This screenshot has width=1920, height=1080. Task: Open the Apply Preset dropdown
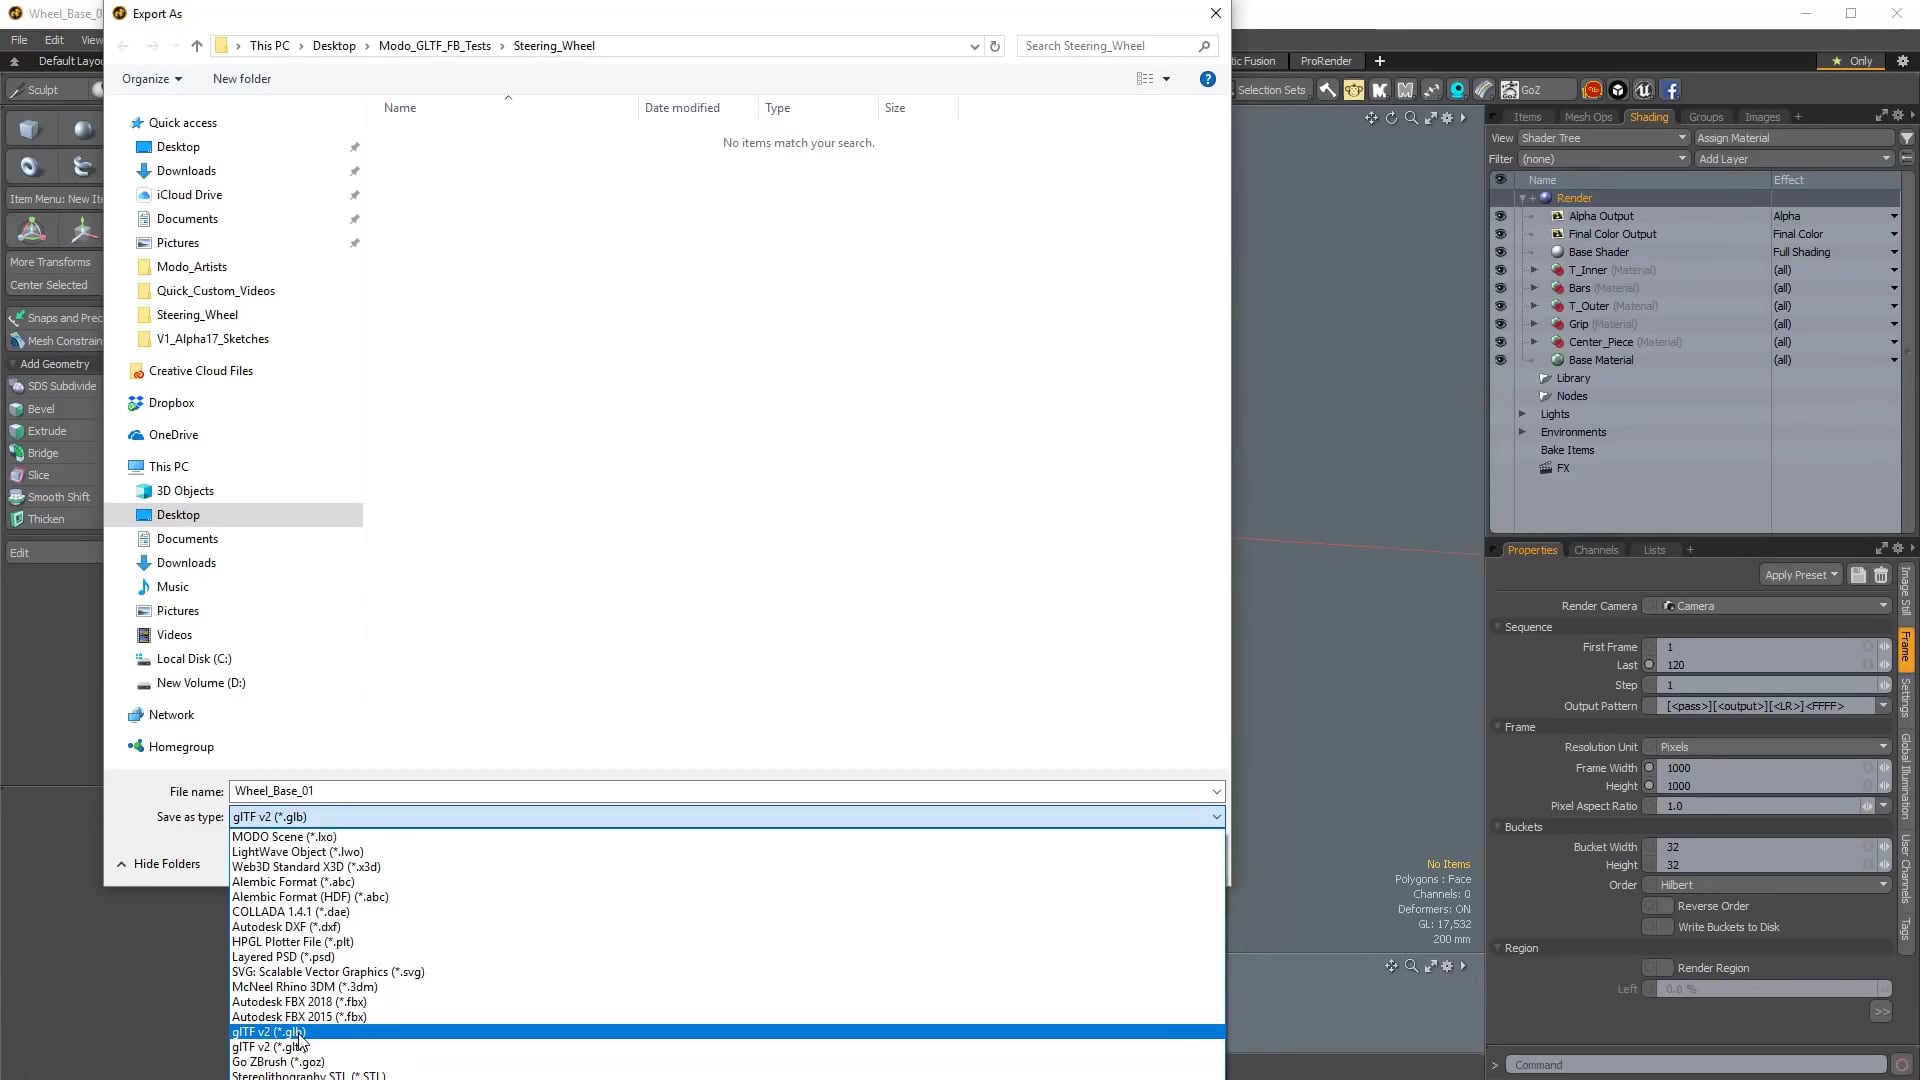point(1801,575)
